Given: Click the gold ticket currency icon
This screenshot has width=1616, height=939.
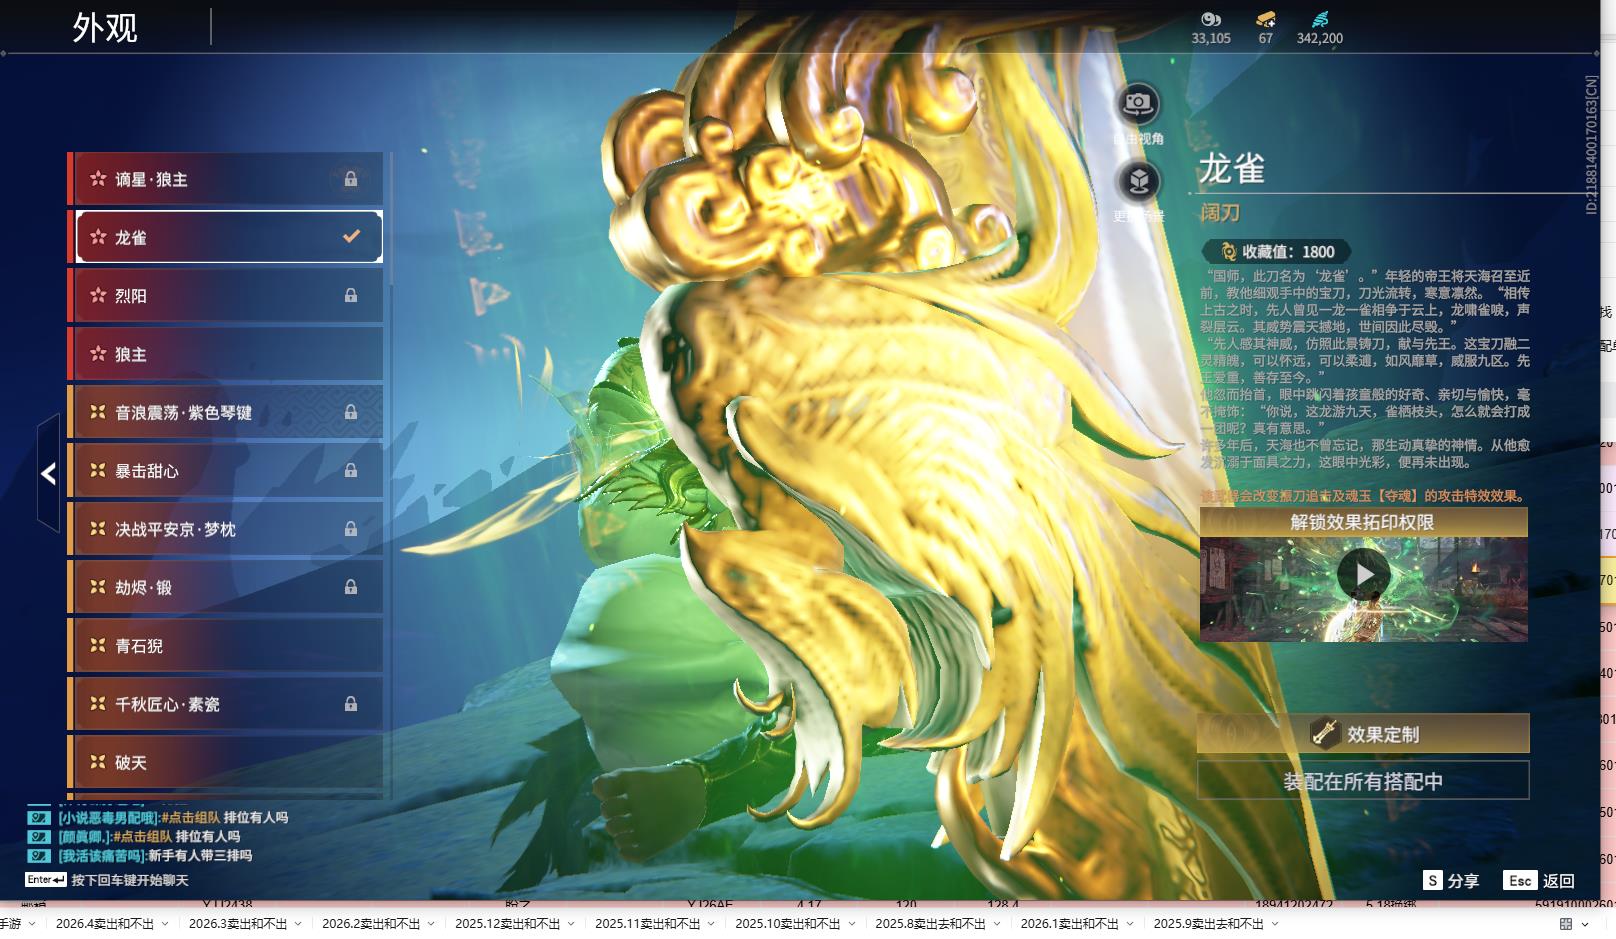Looking at the screenshot, I should [1265, 19].
